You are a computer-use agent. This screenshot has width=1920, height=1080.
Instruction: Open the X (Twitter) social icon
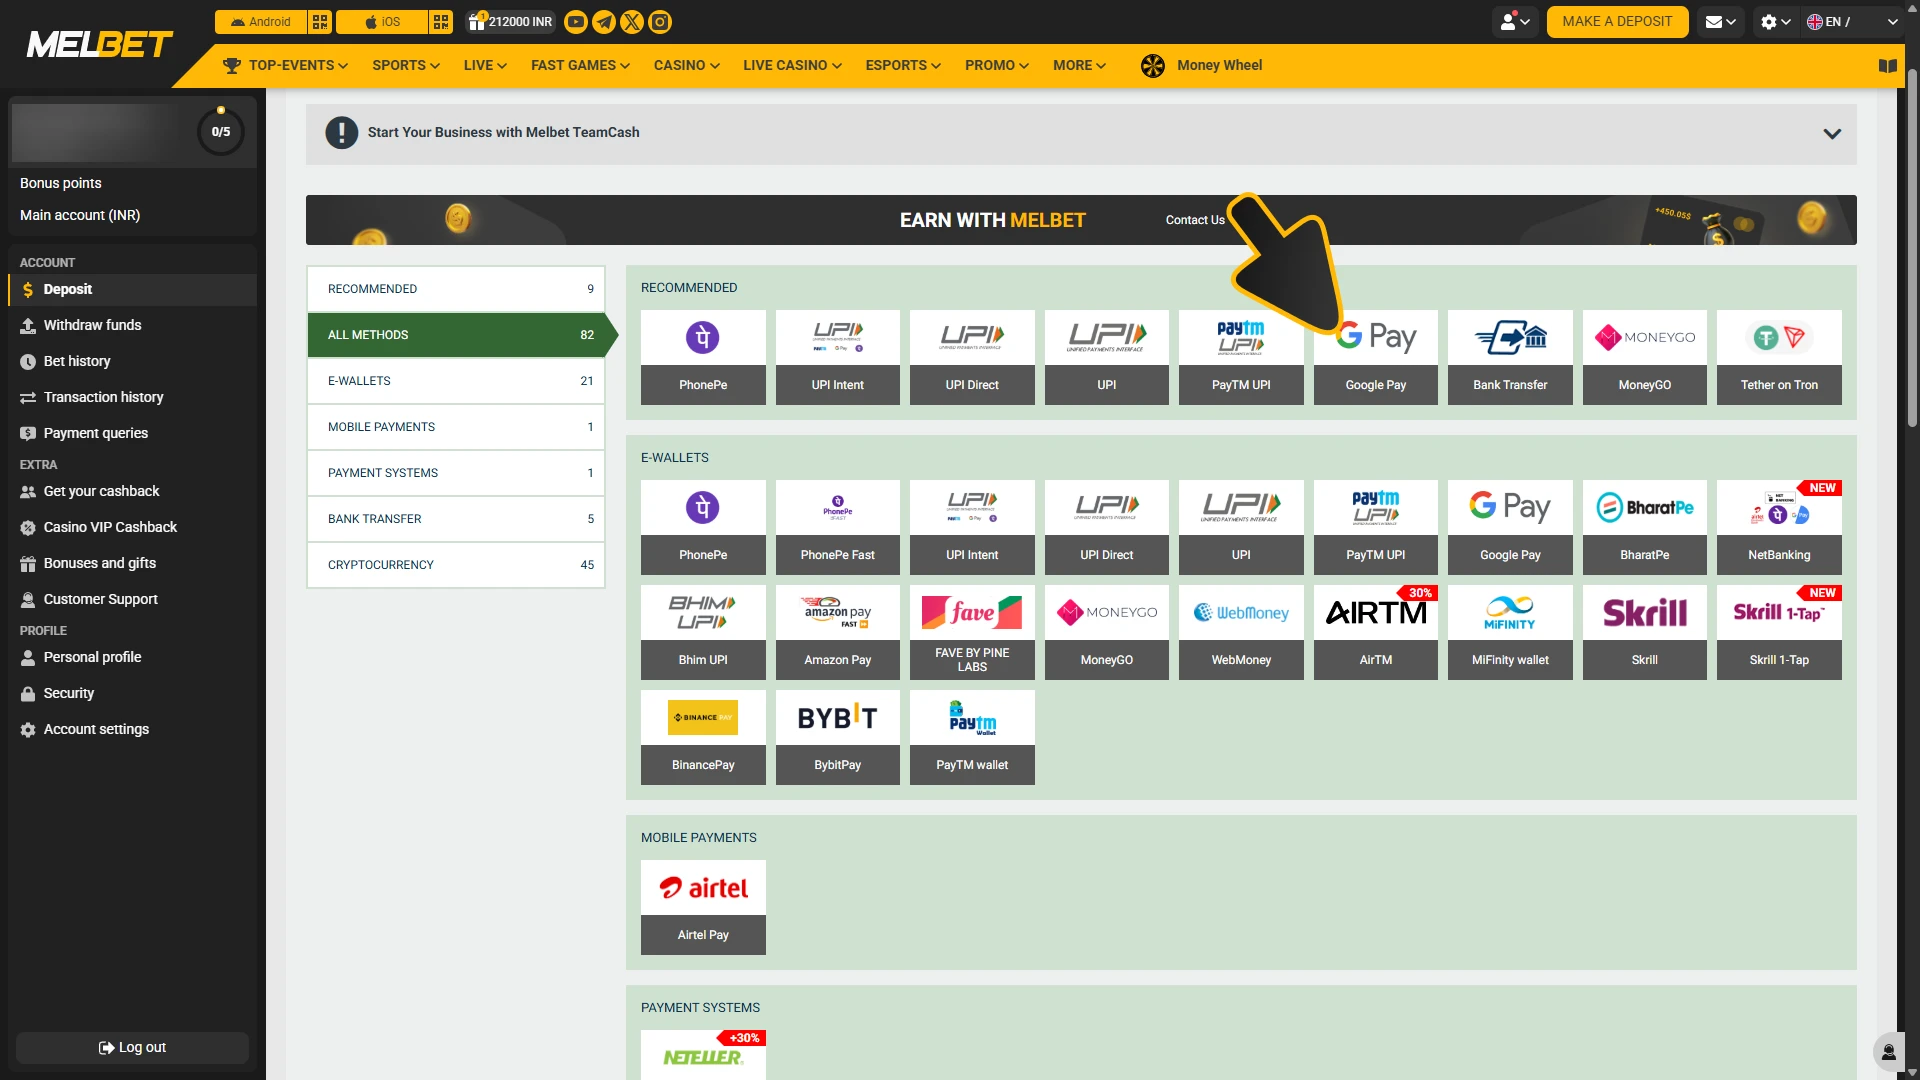pos(632,22)
